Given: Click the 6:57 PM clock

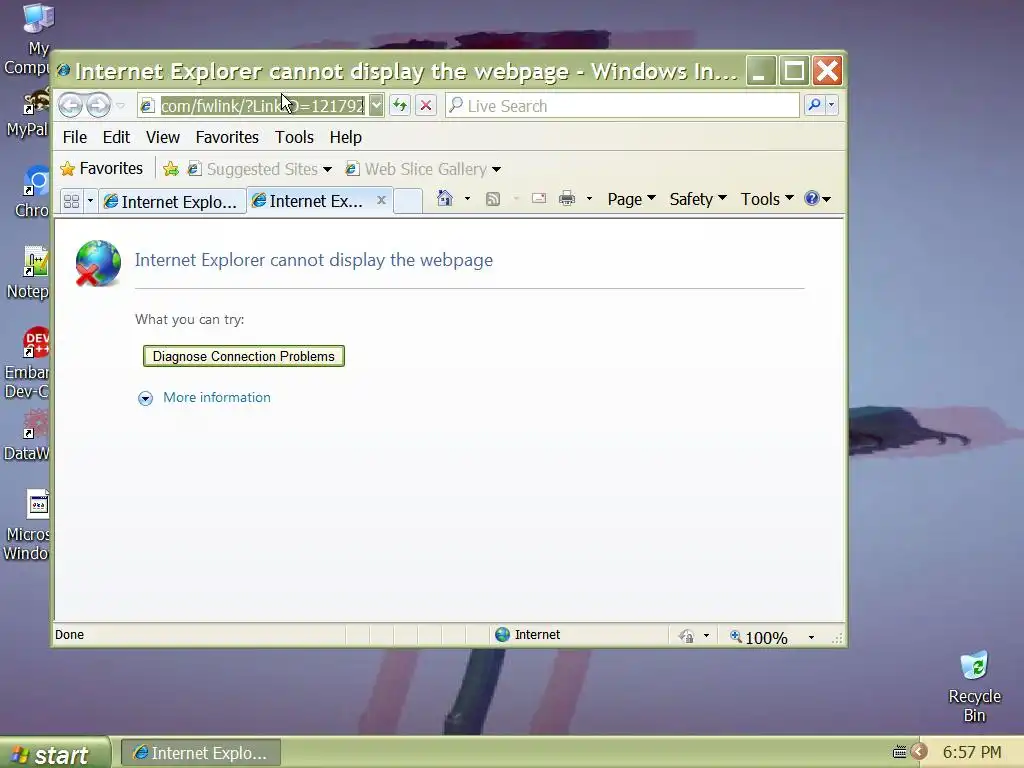Looking at the screenshot, I should click(972, 752).
